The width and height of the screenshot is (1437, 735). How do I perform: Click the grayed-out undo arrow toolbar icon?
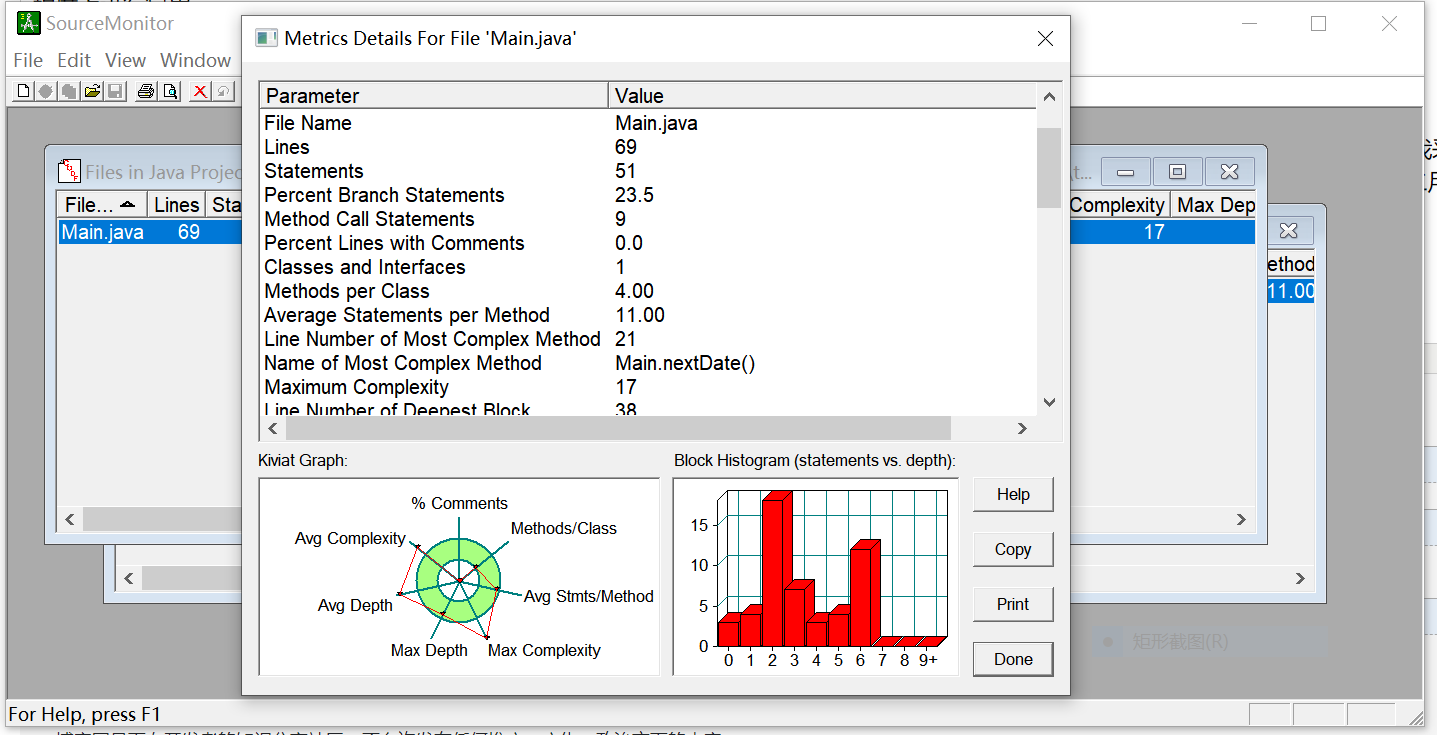click(223, 91)
